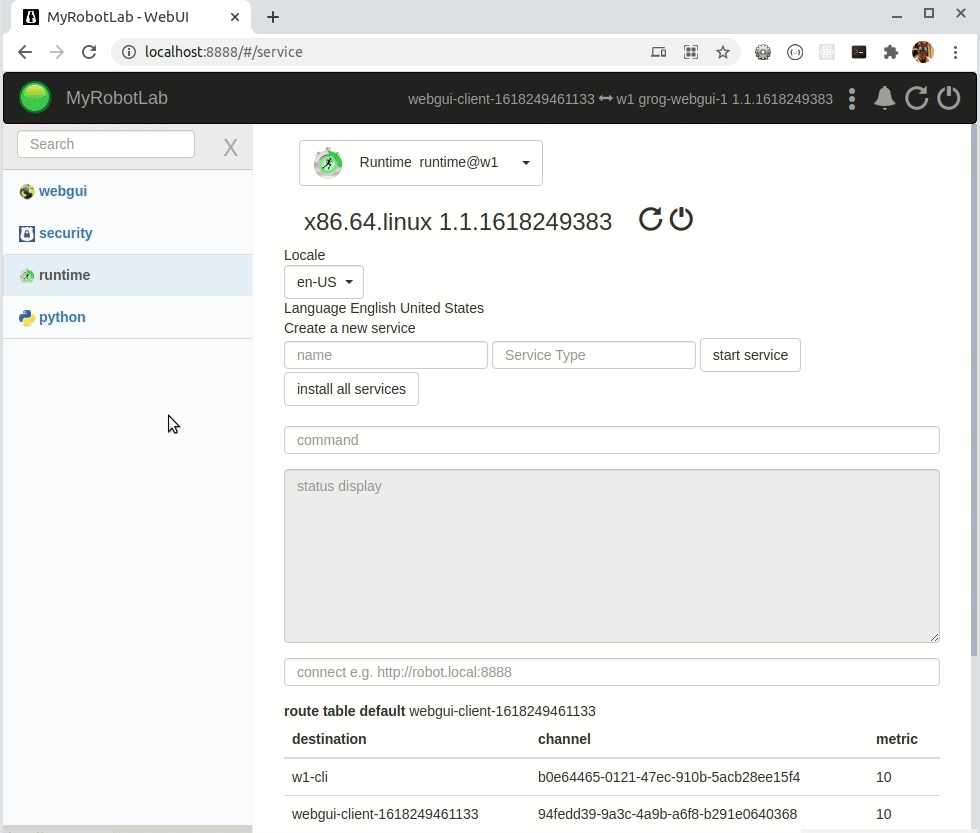Select webgui service in sidebar
The height and width of the screenshot is (833, 980).
tap(62, 191)
